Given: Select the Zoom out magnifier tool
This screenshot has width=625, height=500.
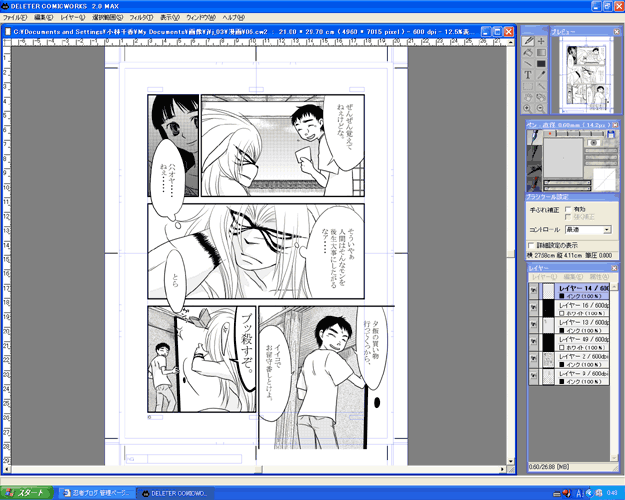Looking at the screenshot, I should [x=541, y=108].
